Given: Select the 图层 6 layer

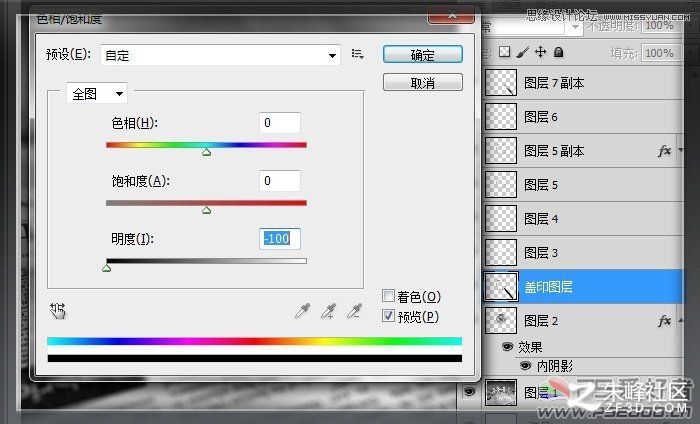Looking at the screenshot, I should click(583, 116).
